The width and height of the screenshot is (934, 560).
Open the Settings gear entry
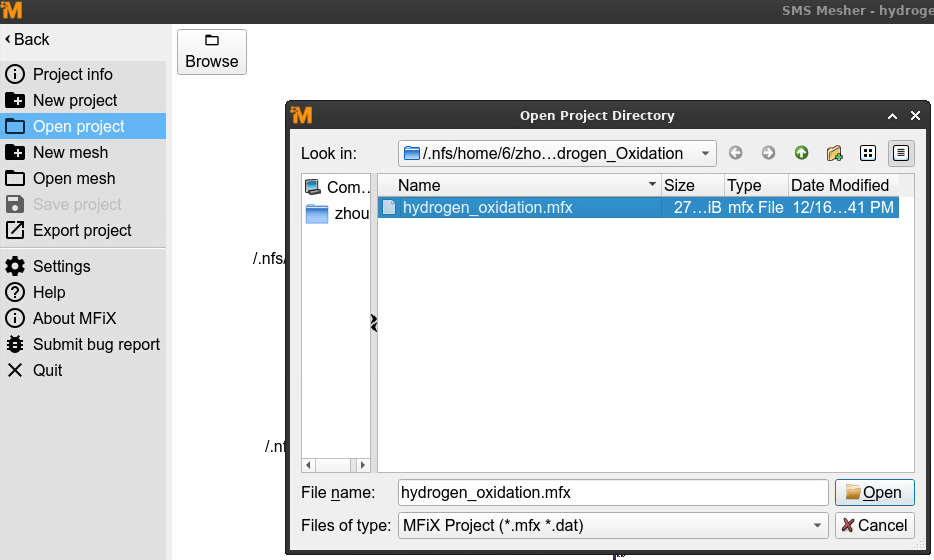(61, 266)
